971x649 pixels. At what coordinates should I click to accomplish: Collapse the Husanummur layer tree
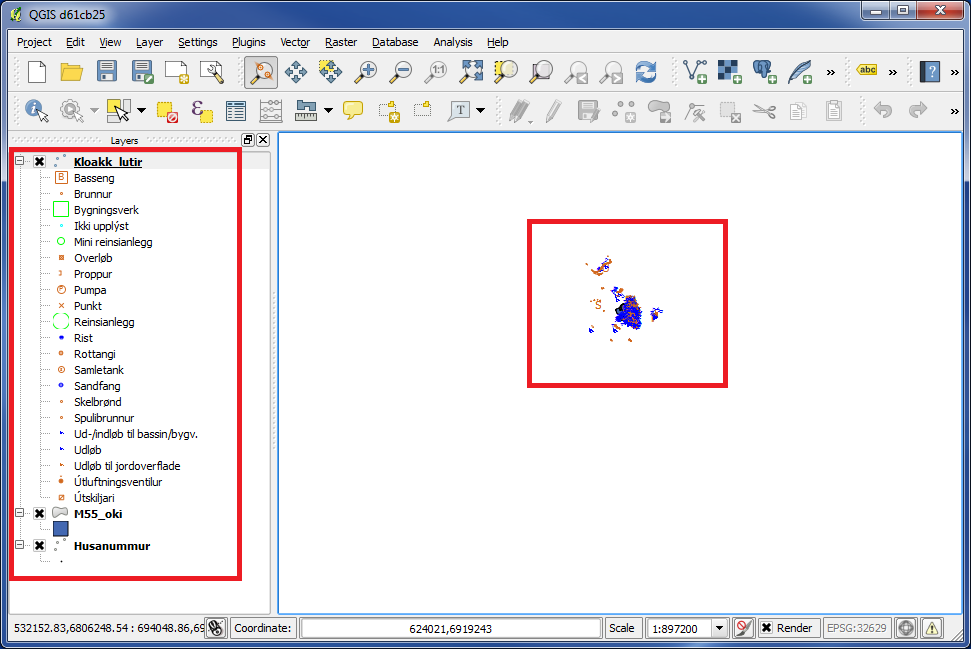pos(20,545)
